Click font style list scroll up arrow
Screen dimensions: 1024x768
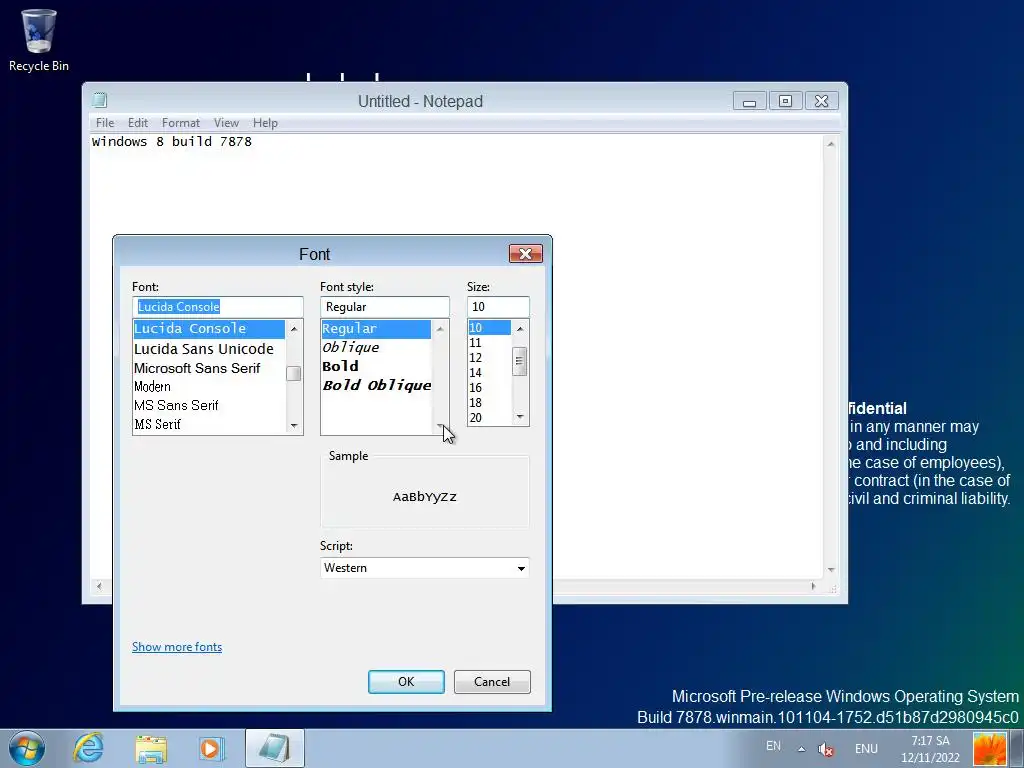point(440,328)
